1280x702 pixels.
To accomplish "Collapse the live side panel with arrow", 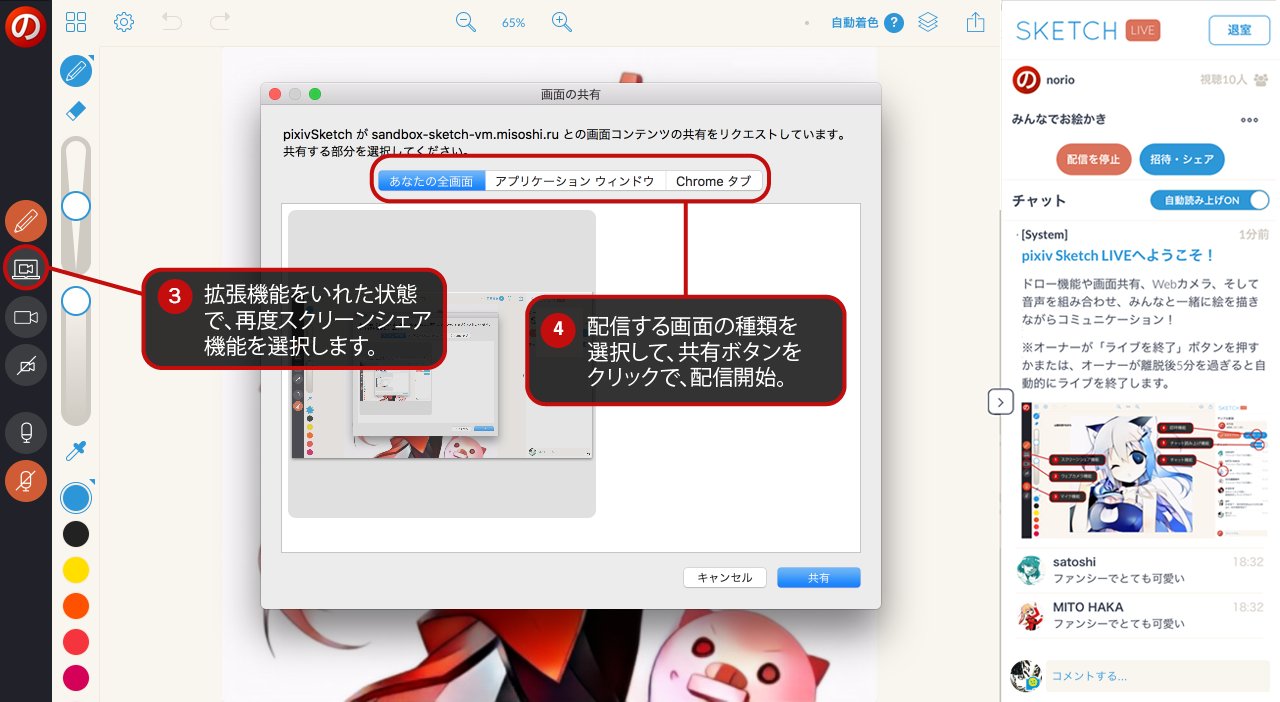I will pyautogui.click(x=1000, y=401).
